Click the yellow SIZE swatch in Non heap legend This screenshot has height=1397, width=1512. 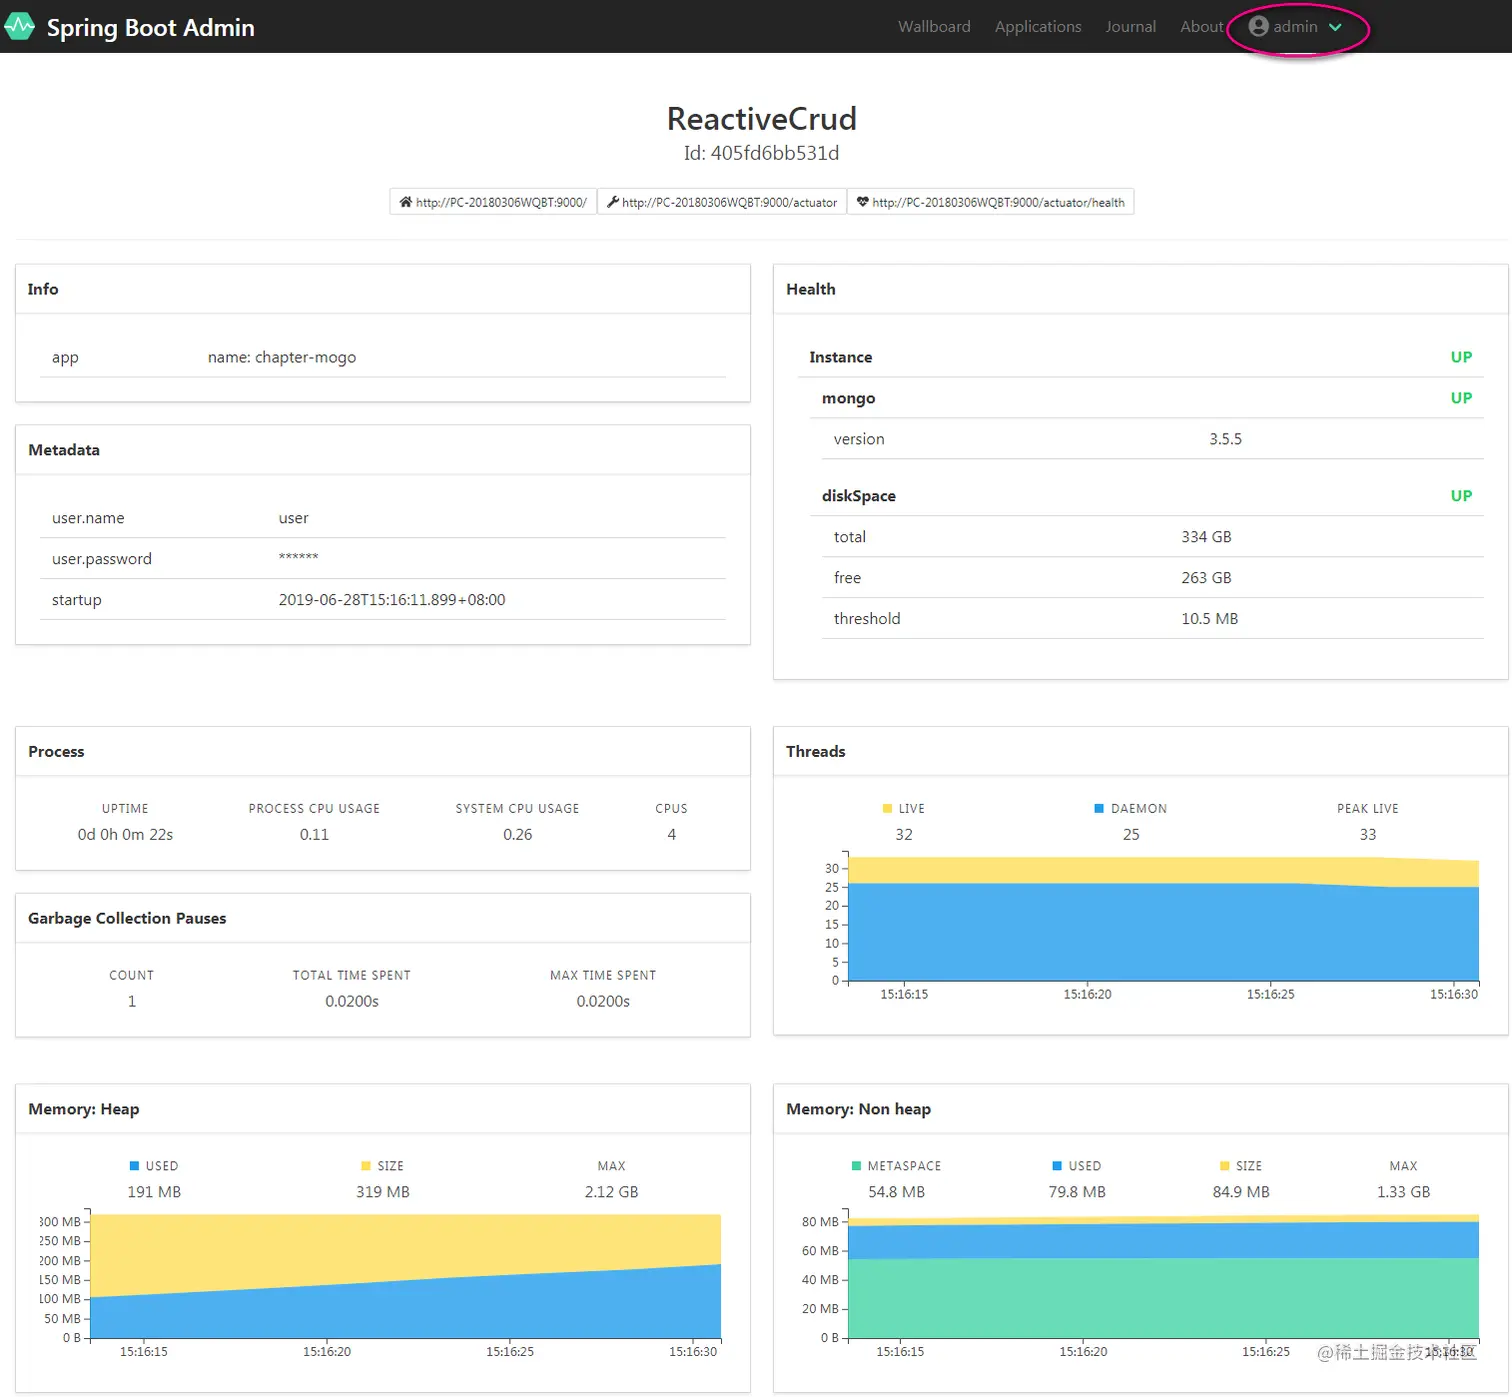(x=1224, y=1165)
